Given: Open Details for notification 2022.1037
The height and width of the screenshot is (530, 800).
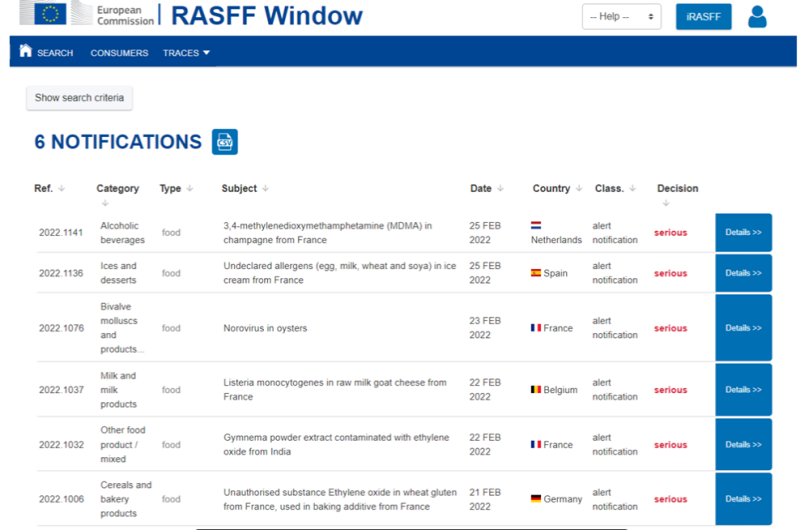Looking at the screenshot, I should [743, 389].
